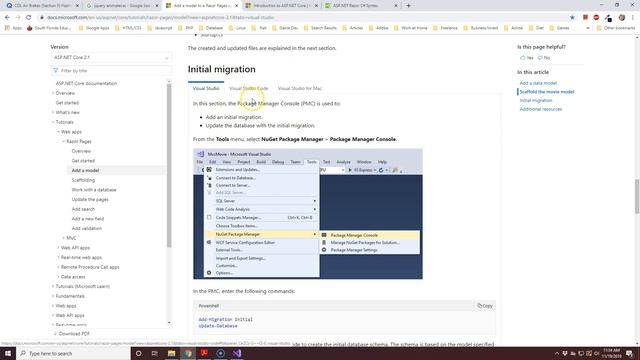Open the ASP.NET Core 2.1 version dropdown

(111, 58)
